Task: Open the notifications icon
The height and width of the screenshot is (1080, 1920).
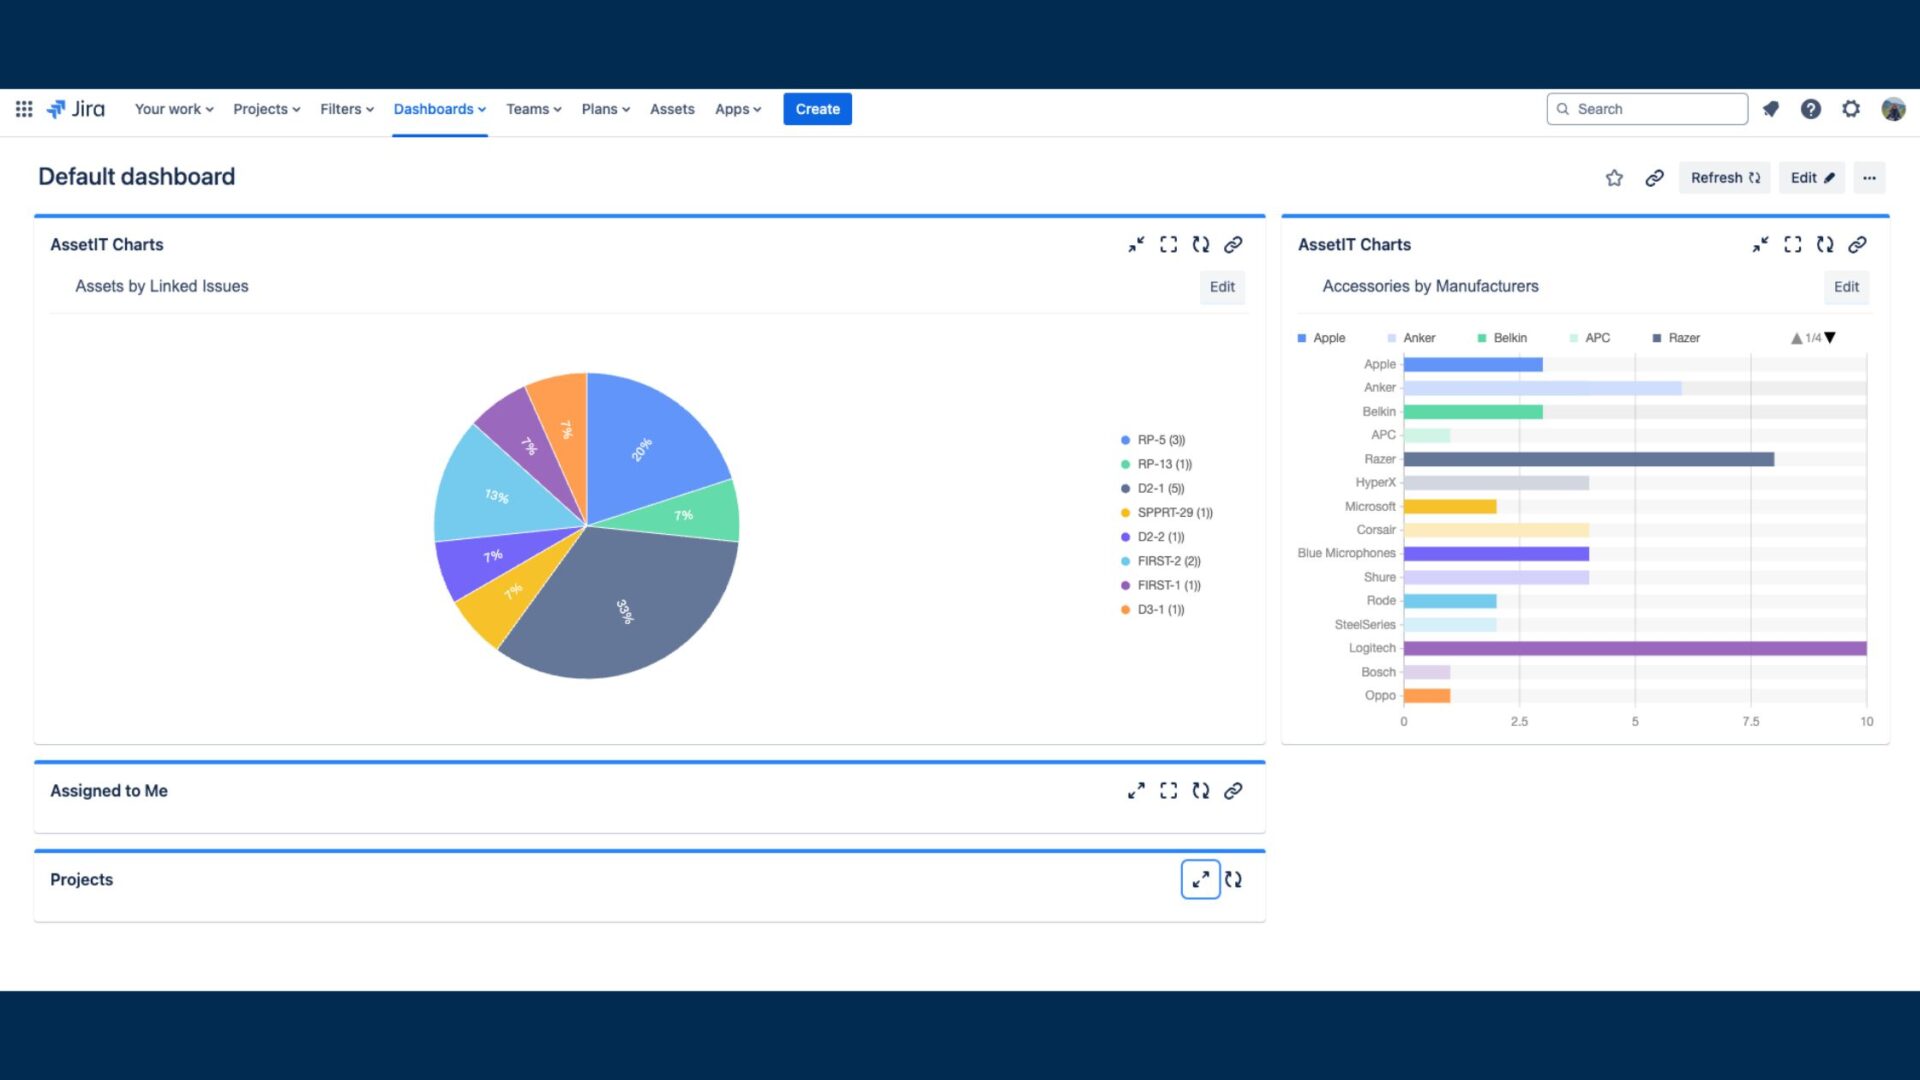Action: pos(1770,109)
